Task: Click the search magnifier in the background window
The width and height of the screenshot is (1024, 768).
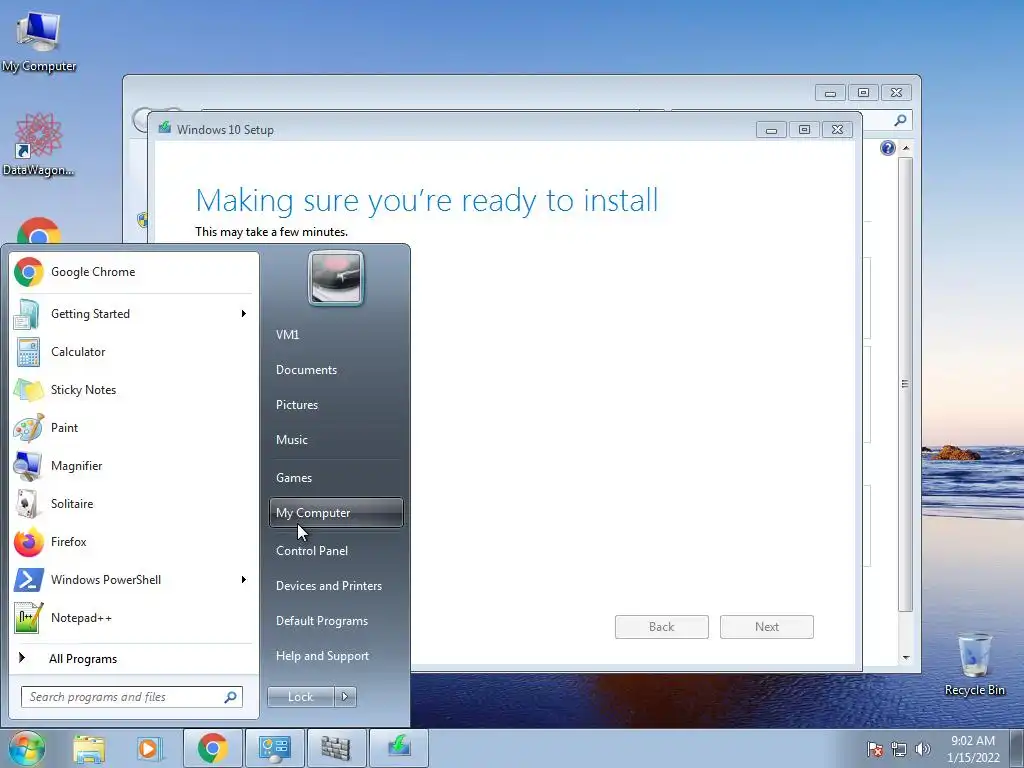Action: [x=901, y=120]
